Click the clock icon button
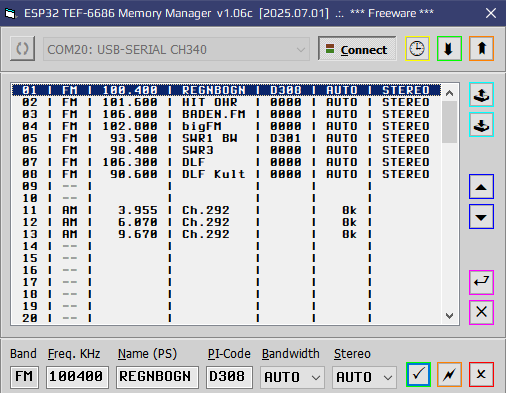Viewport: 506px width, 393px height. tap(417, 49)
